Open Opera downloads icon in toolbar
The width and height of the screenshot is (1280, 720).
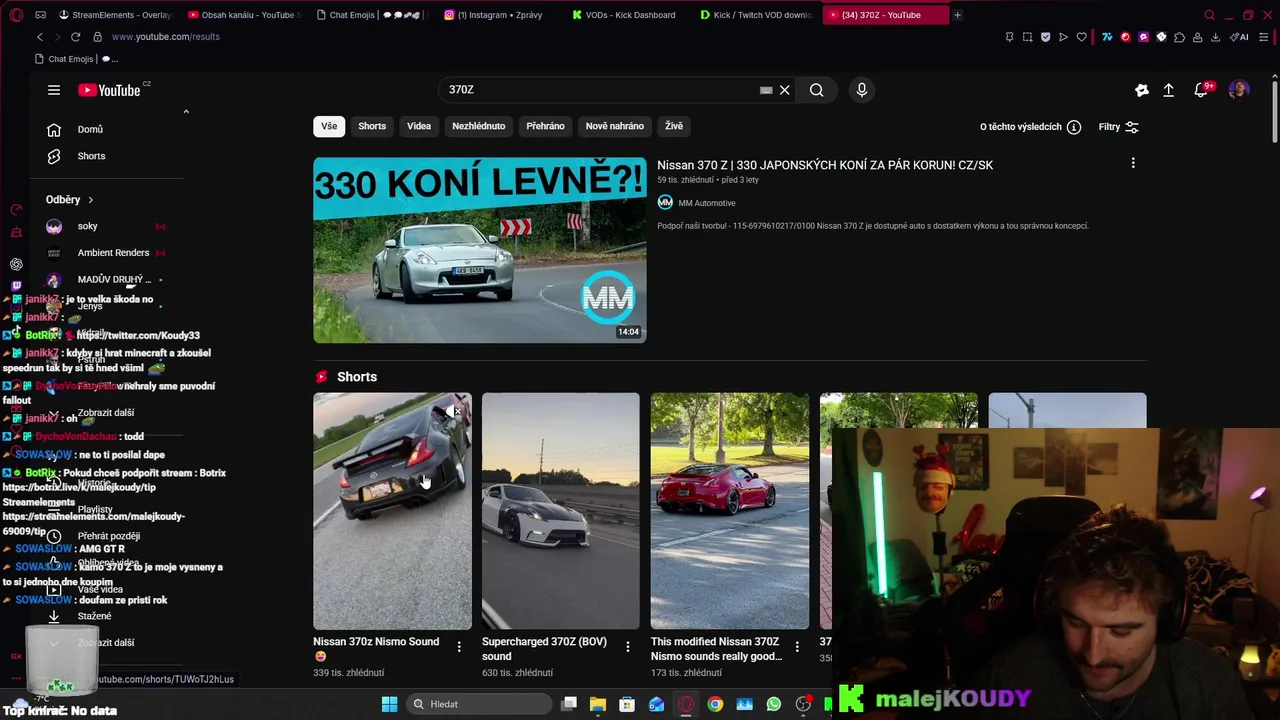click(1215, 37)
